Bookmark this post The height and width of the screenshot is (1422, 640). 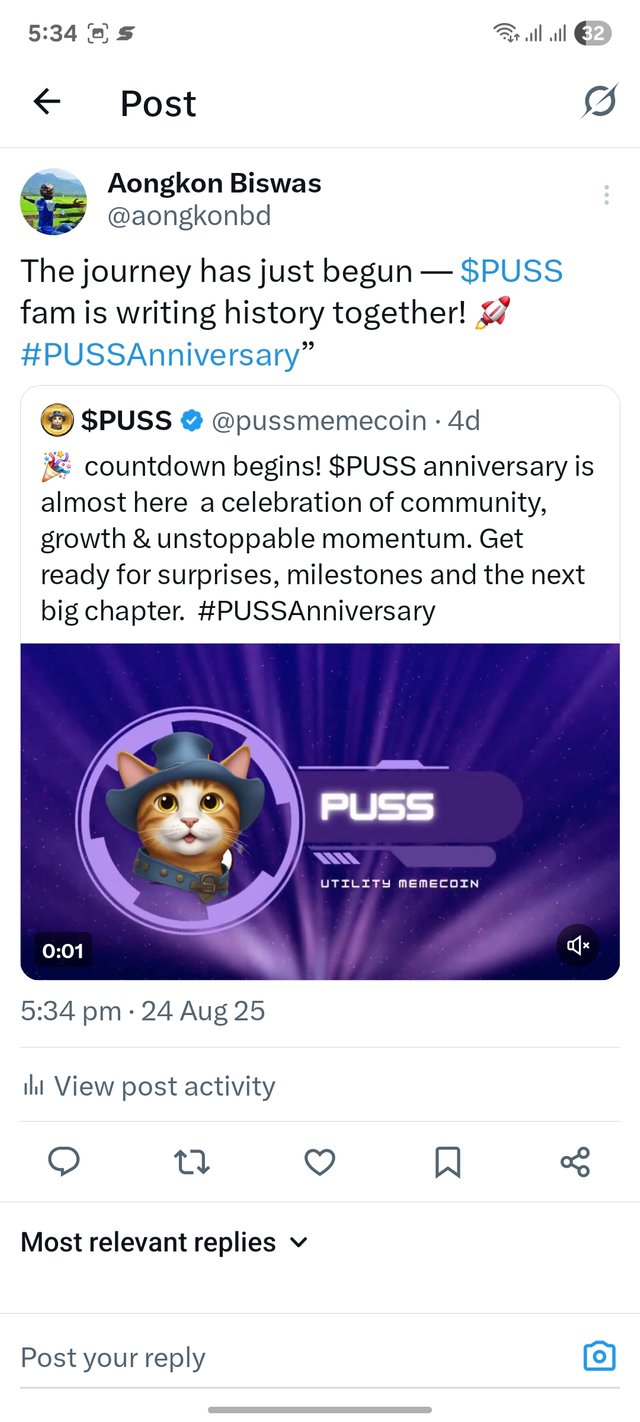(447, 1161)
